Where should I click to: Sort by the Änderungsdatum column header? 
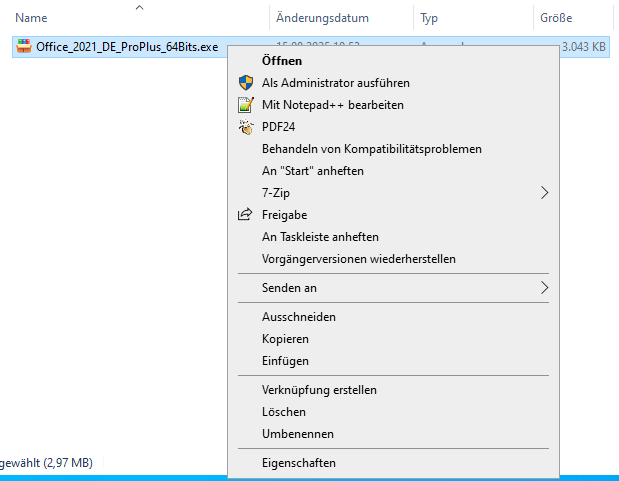tap(322, 18)
